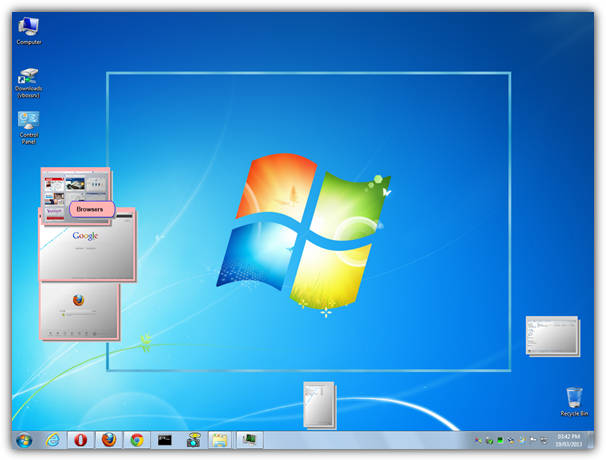Viewport: 606px width, 460px height.
Task: Select the Firefox window thumbnail
Action: [80, 310]
